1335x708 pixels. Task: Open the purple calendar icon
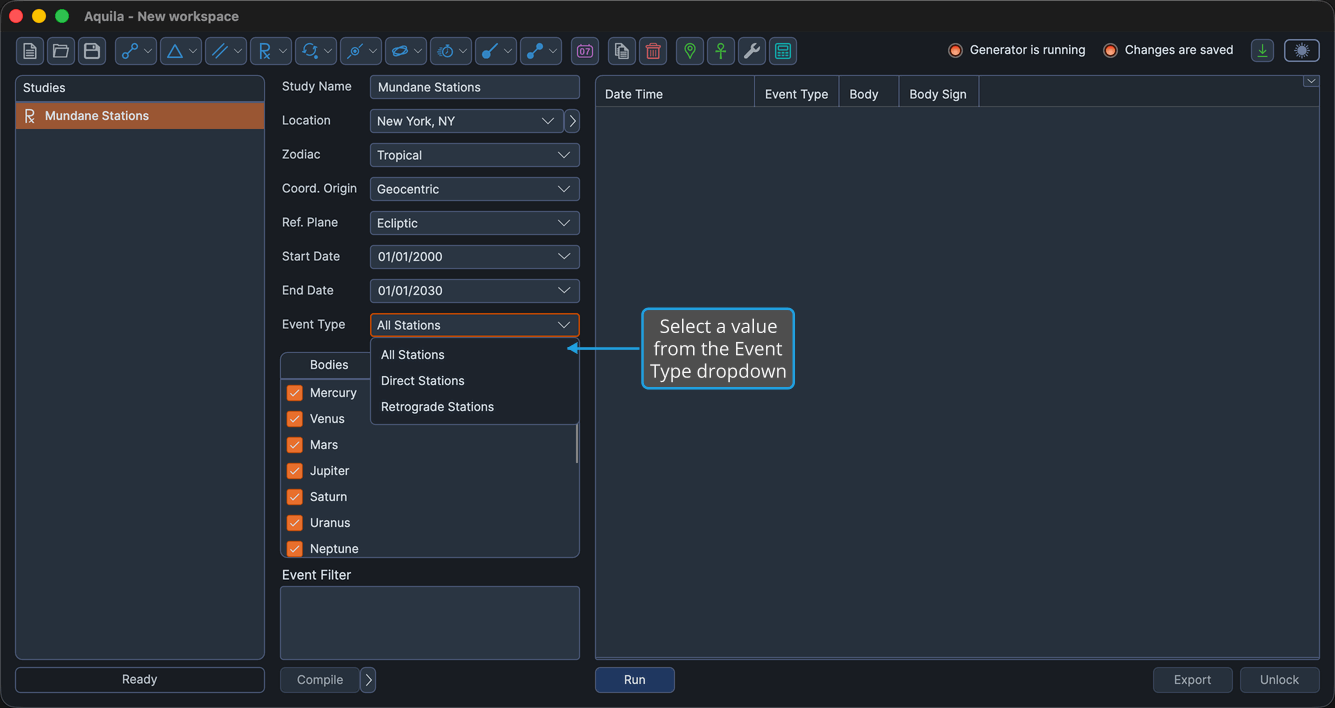click(585, 51)
